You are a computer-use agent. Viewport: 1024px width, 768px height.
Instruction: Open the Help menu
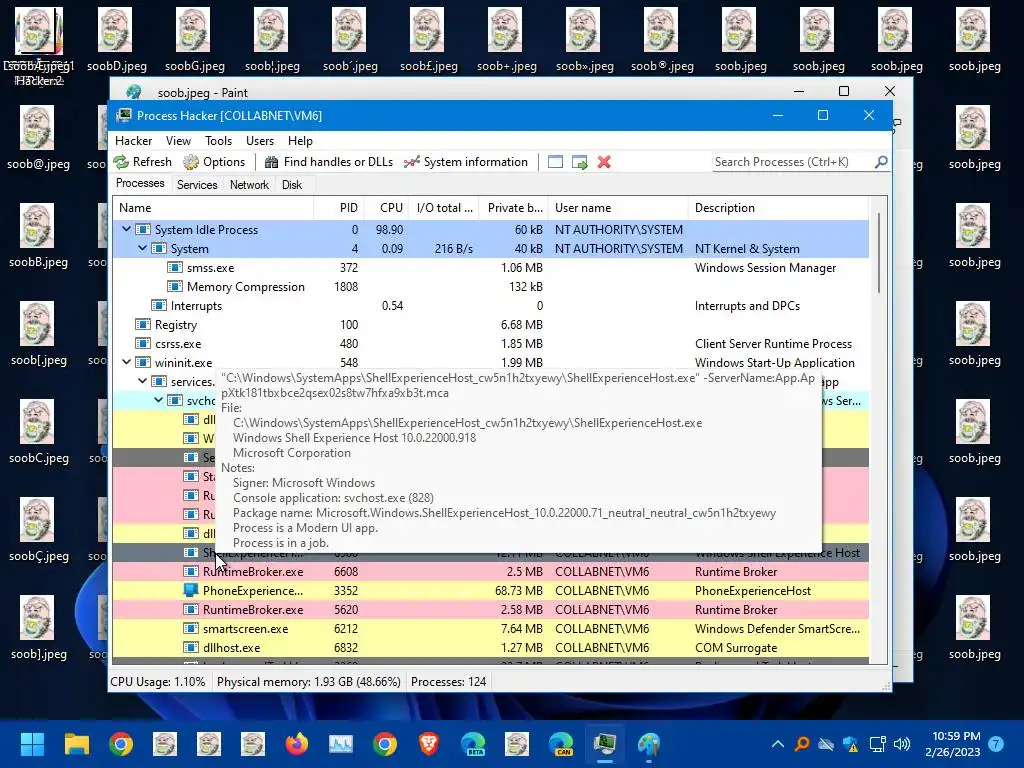pyautogui.click(x=300, y=140)
